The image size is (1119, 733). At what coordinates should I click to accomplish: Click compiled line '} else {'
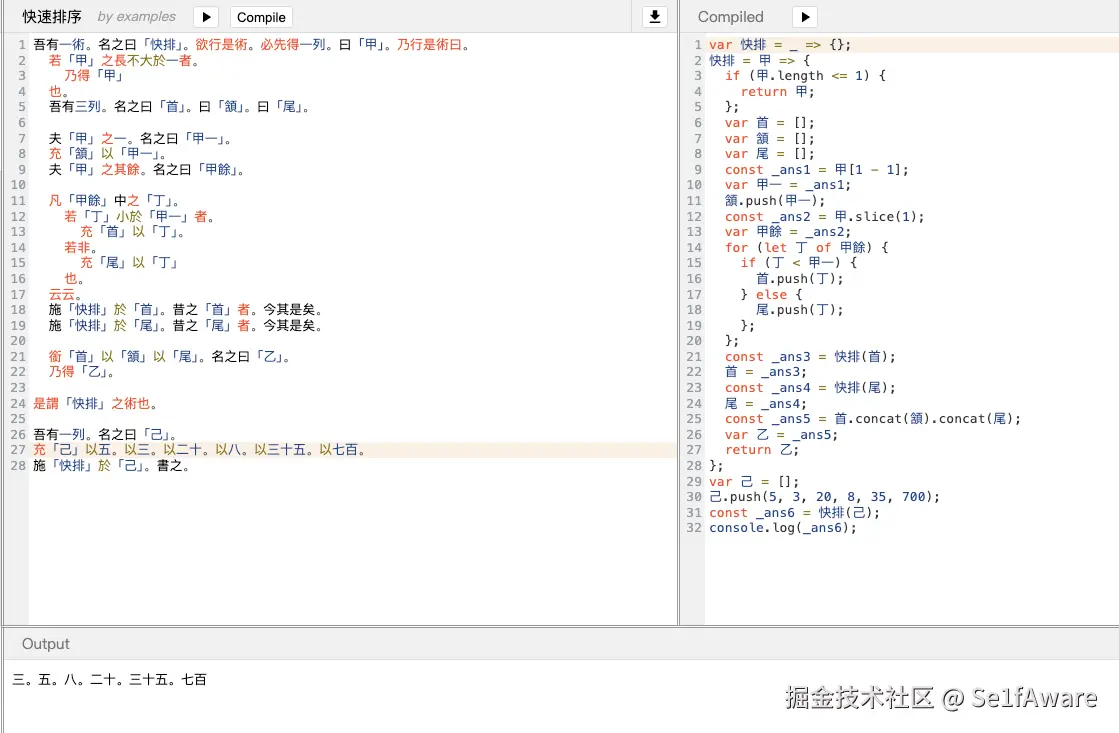(x=771, y=294)
